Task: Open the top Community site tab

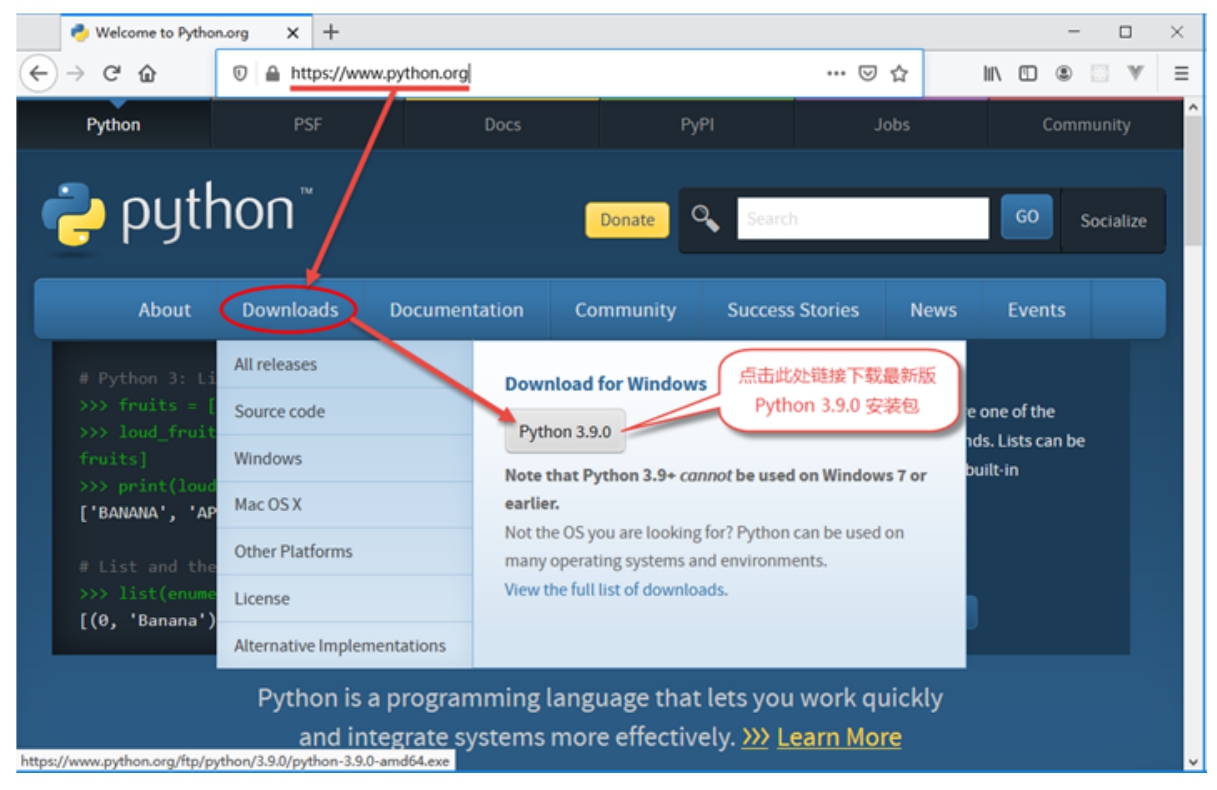Action: [x=1086, y=125]
